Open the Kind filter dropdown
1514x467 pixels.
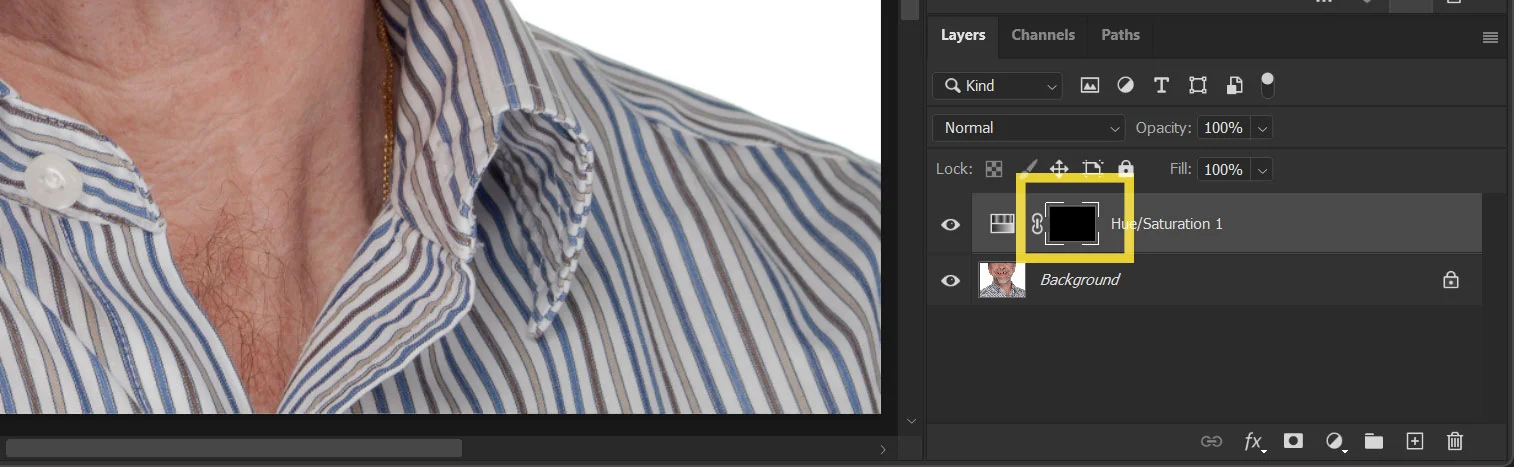(x=997, y=86)
